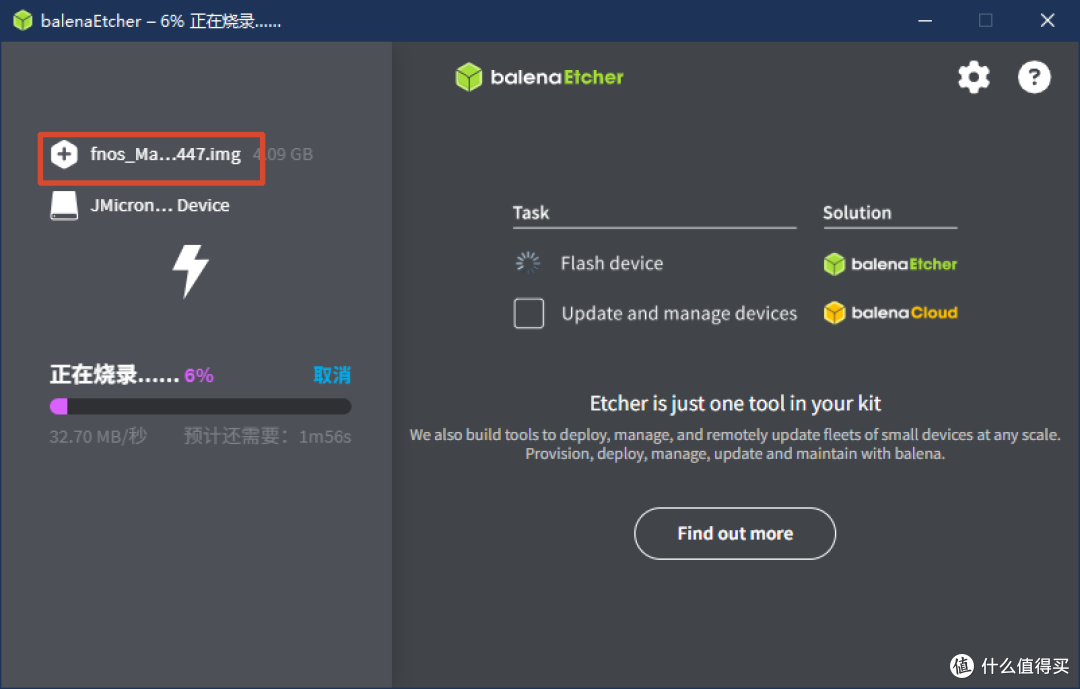Click the lightning bolt flash icon

coord(190,271)
